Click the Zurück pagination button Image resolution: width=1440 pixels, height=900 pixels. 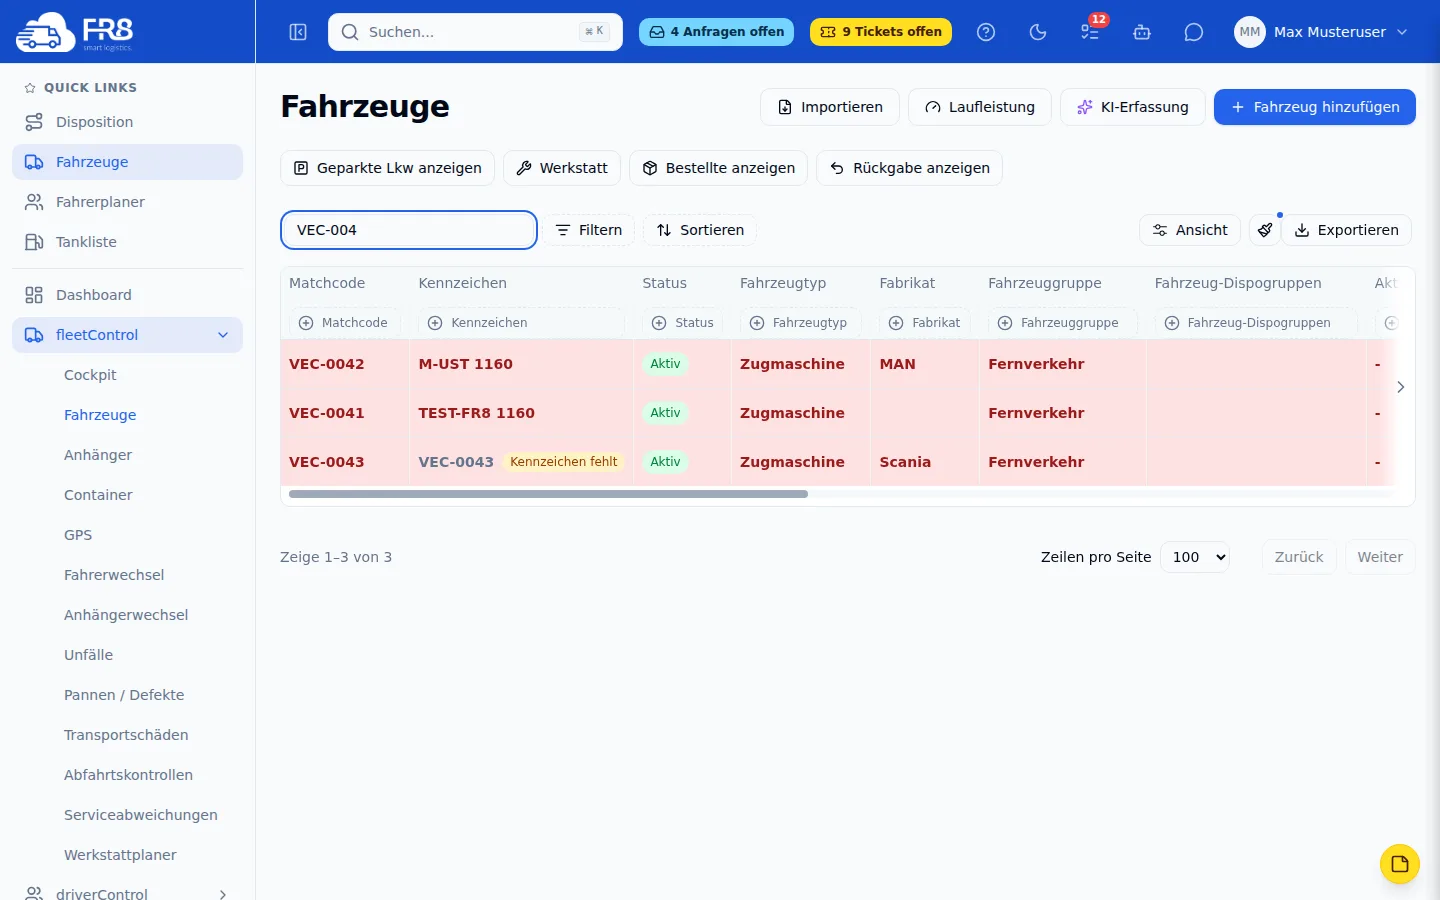(1299, 557)
